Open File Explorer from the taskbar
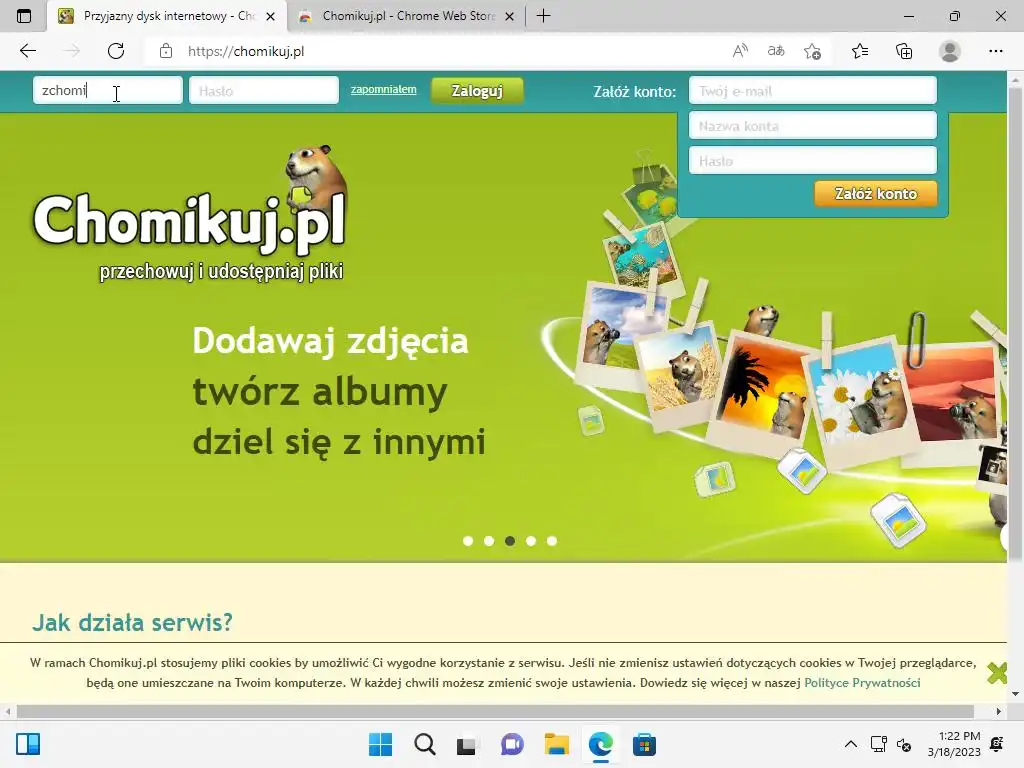1024x768 pixels. (x=556, y=744)
